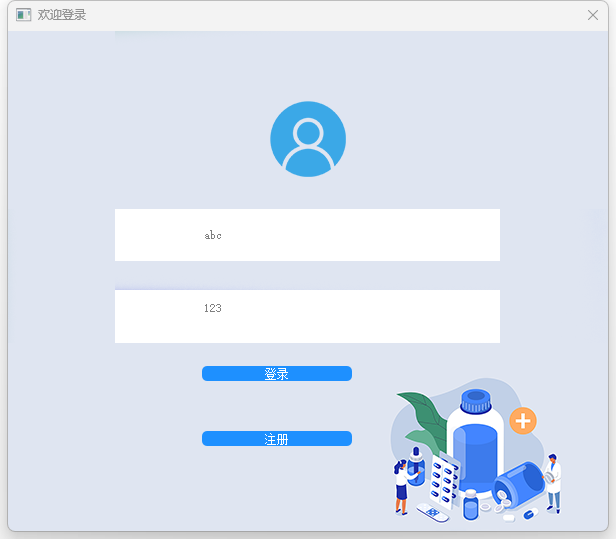The height and width of the screenshot is (539, 616).
Task: Click the 注册 register button
Action: click(277, 438)
